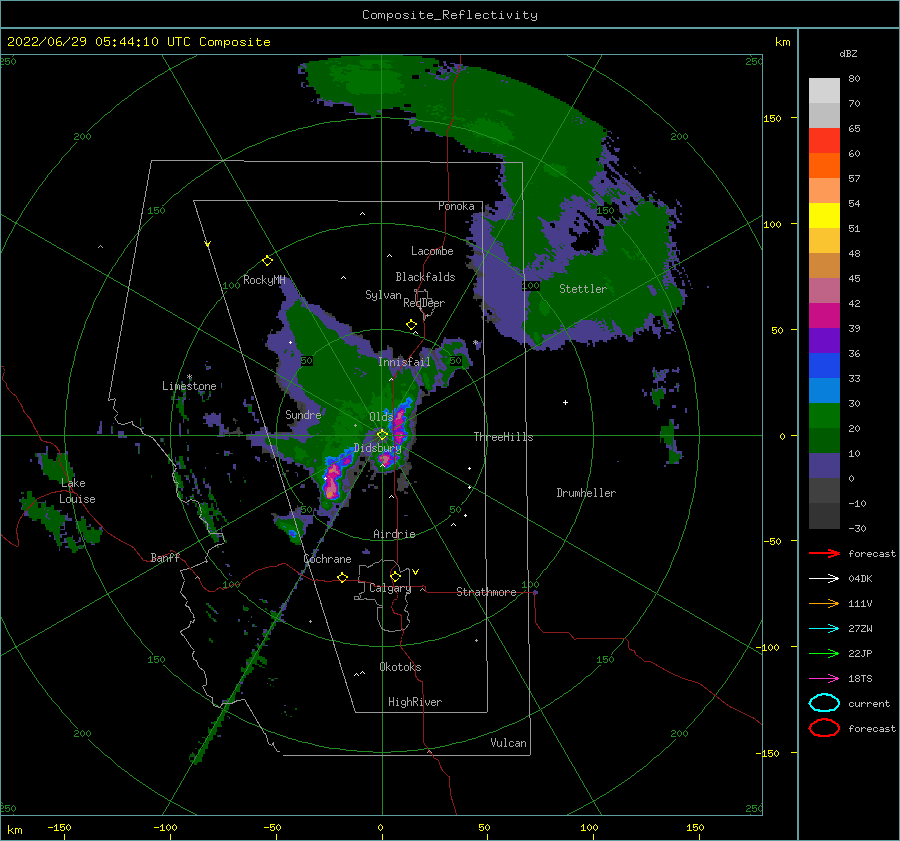
Task: Click the light grey swatch next to 80 dBZ
Action: click(x=824, y=91)
